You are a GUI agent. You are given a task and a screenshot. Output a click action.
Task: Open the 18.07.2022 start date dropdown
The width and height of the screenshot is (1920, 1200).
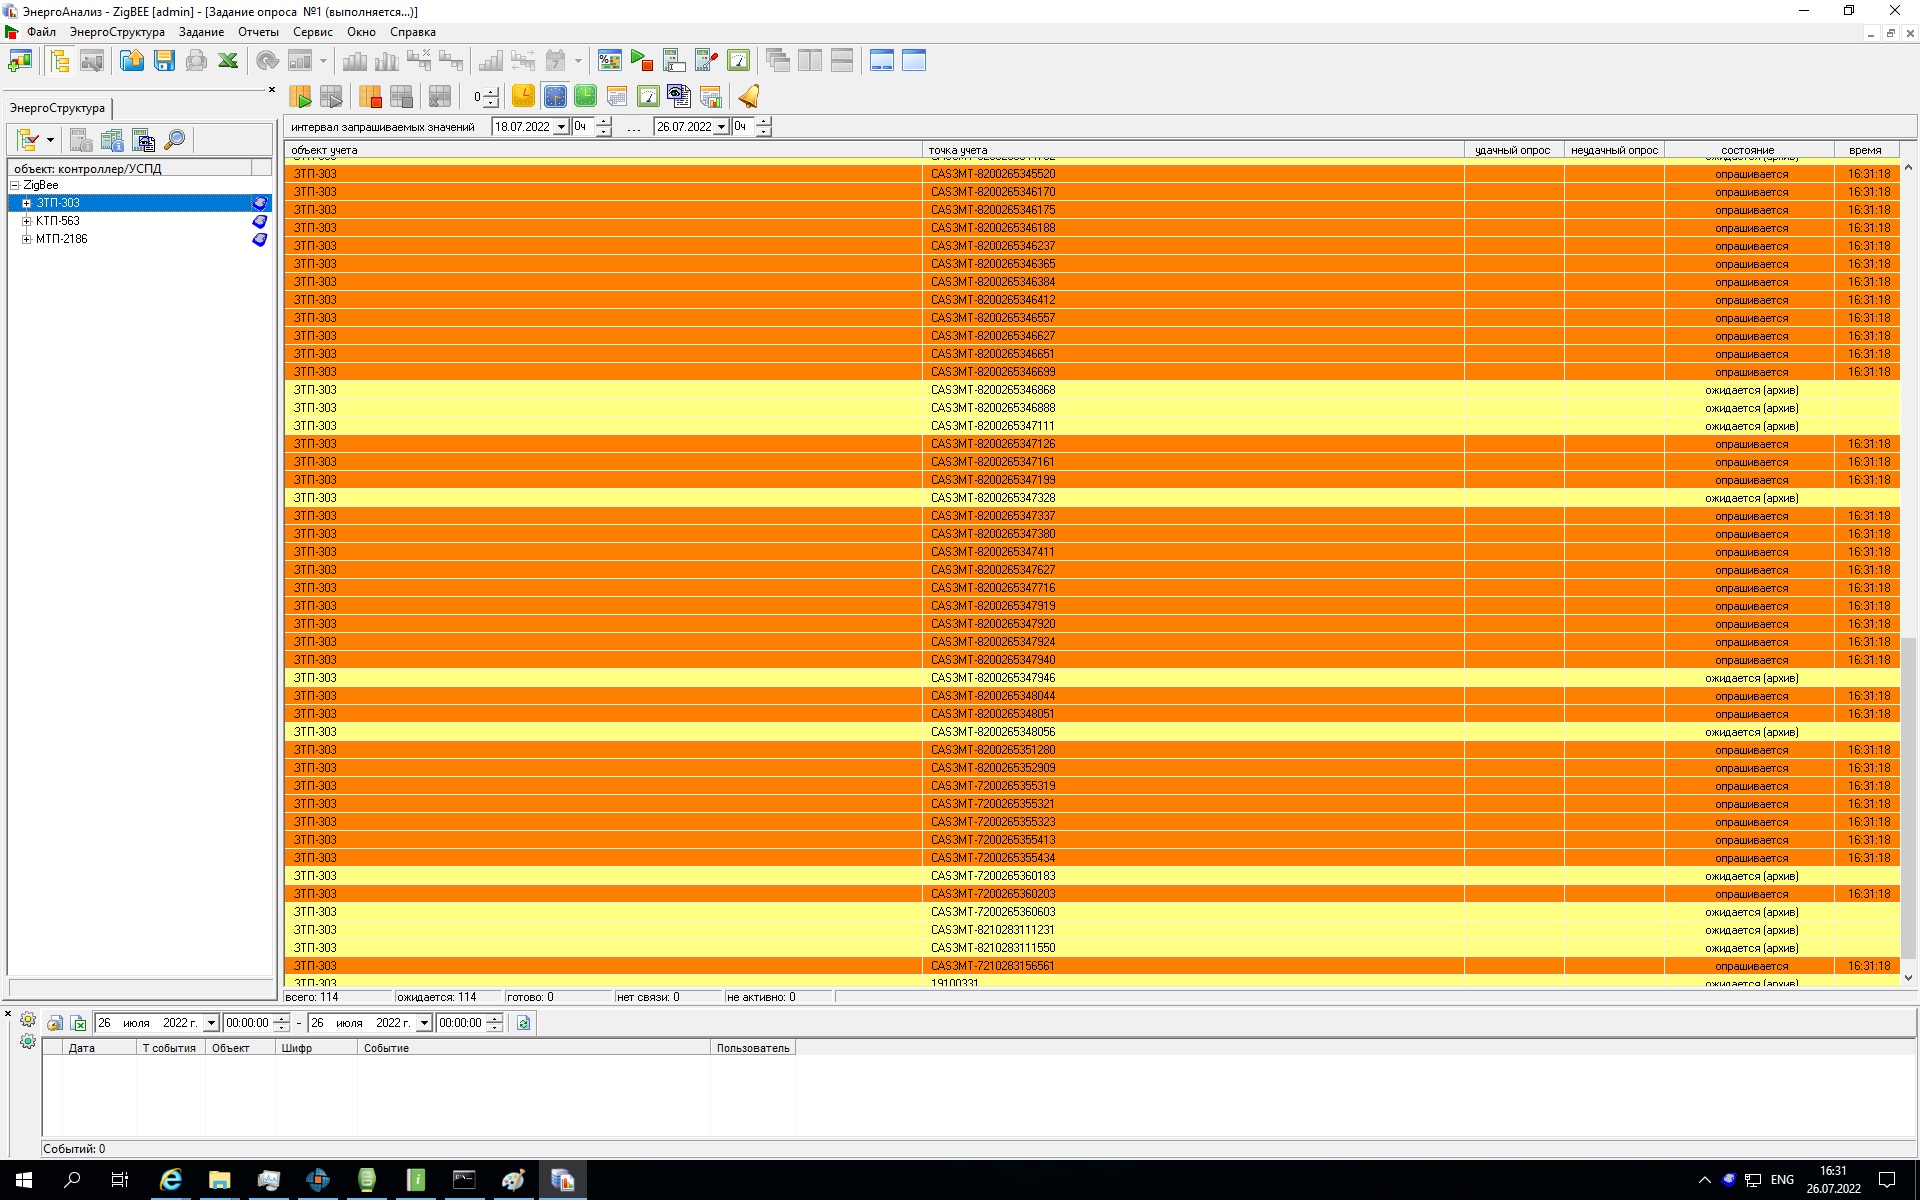(x=561, y=127)
